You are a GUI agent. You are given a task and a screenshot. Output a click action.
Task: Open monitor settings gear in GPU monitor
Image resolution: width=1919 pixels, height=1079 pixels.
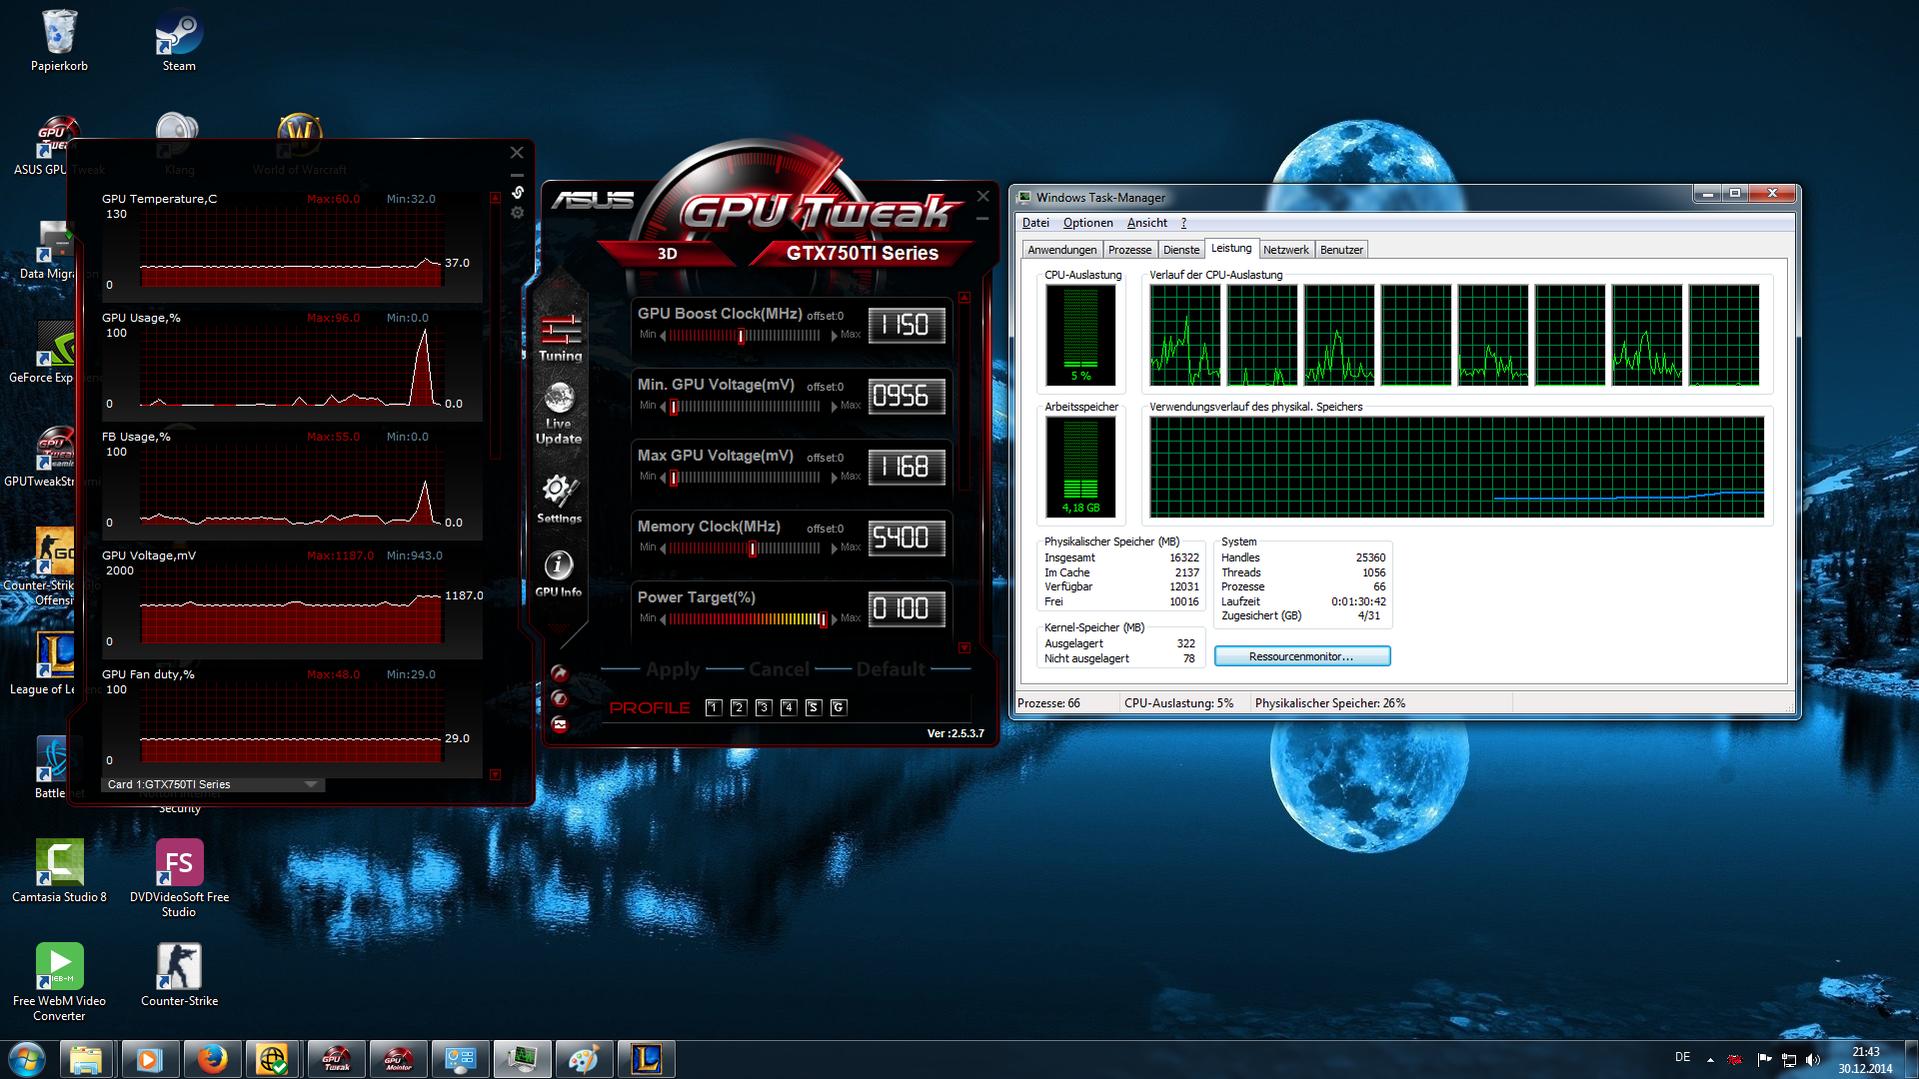[x=517, y=212]
